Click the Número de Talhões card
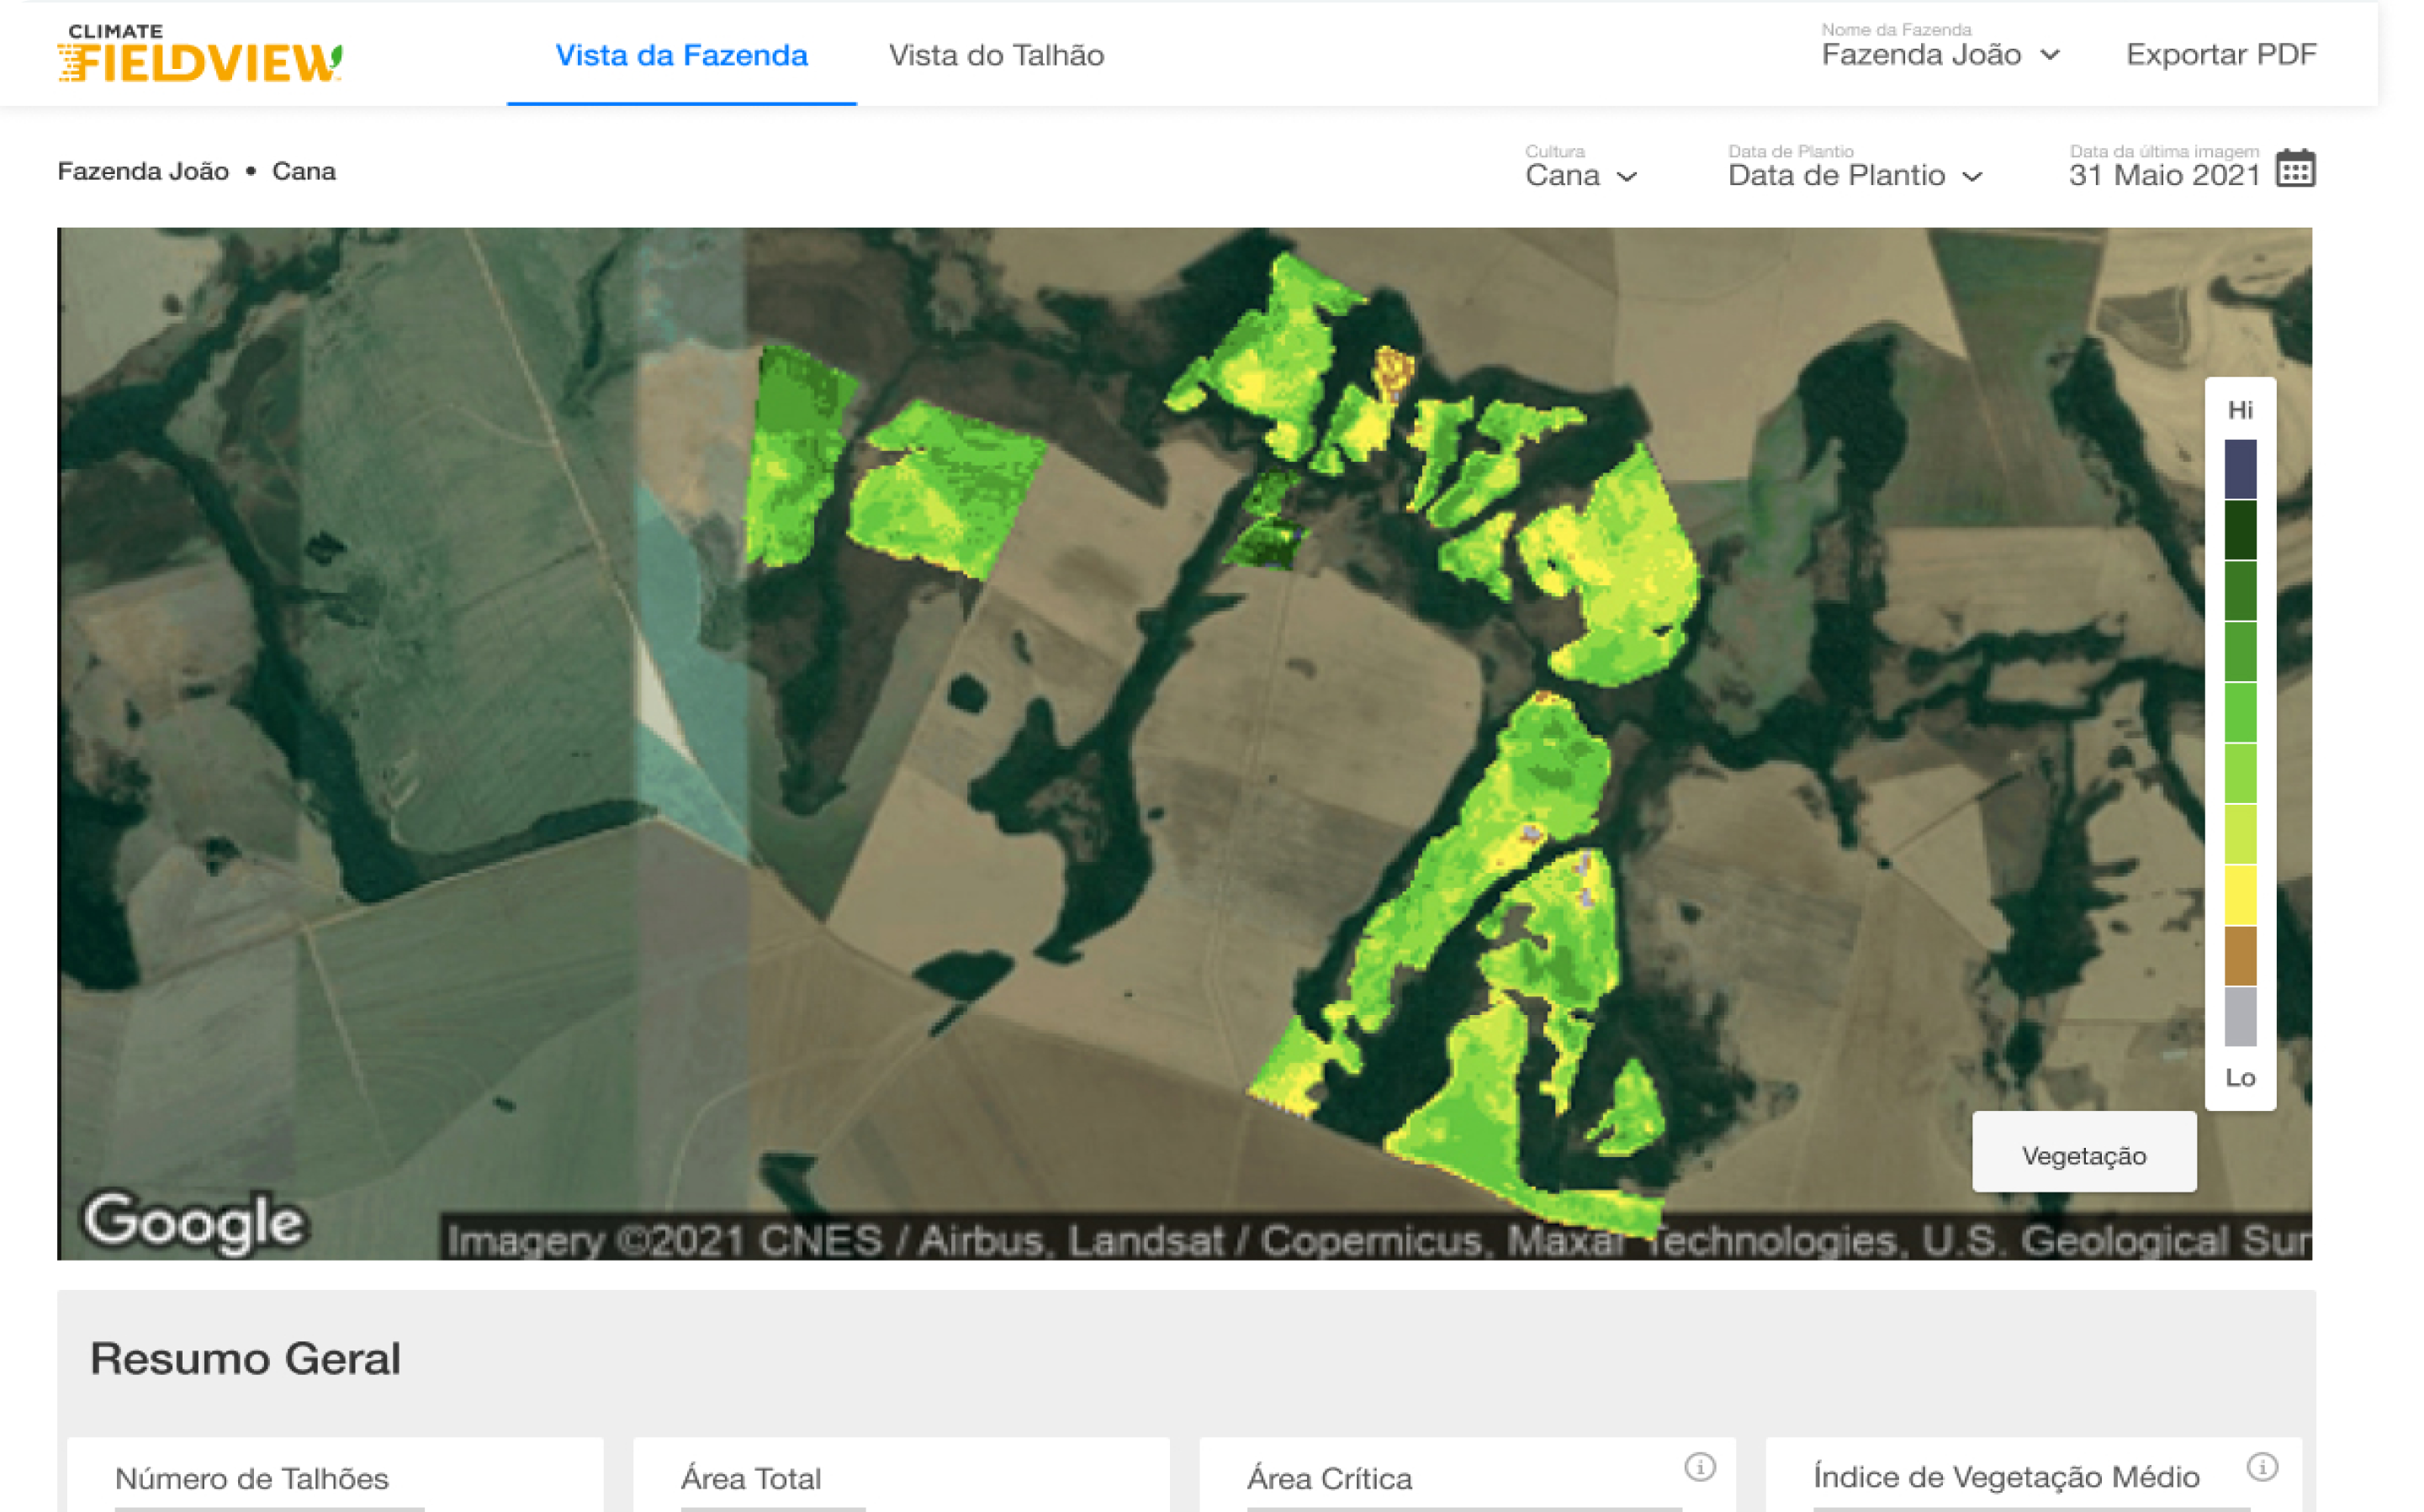2424x1512 pixels. (x=335, y=1475)
